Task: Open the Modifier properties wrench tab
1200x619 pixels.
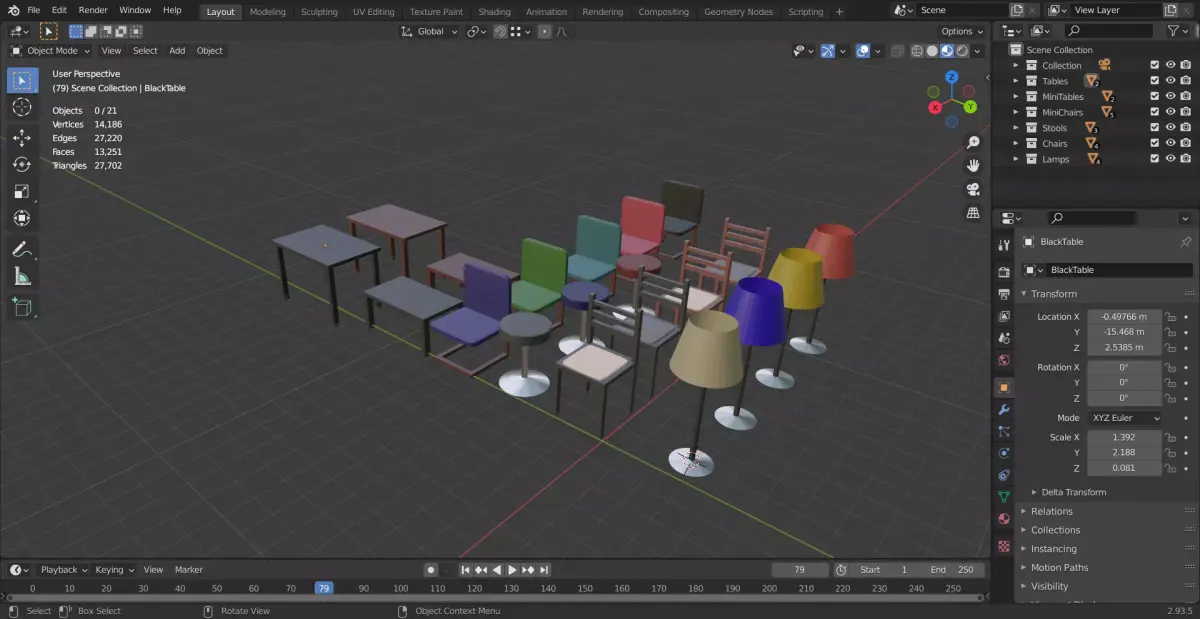Action: pos(1004,409)
